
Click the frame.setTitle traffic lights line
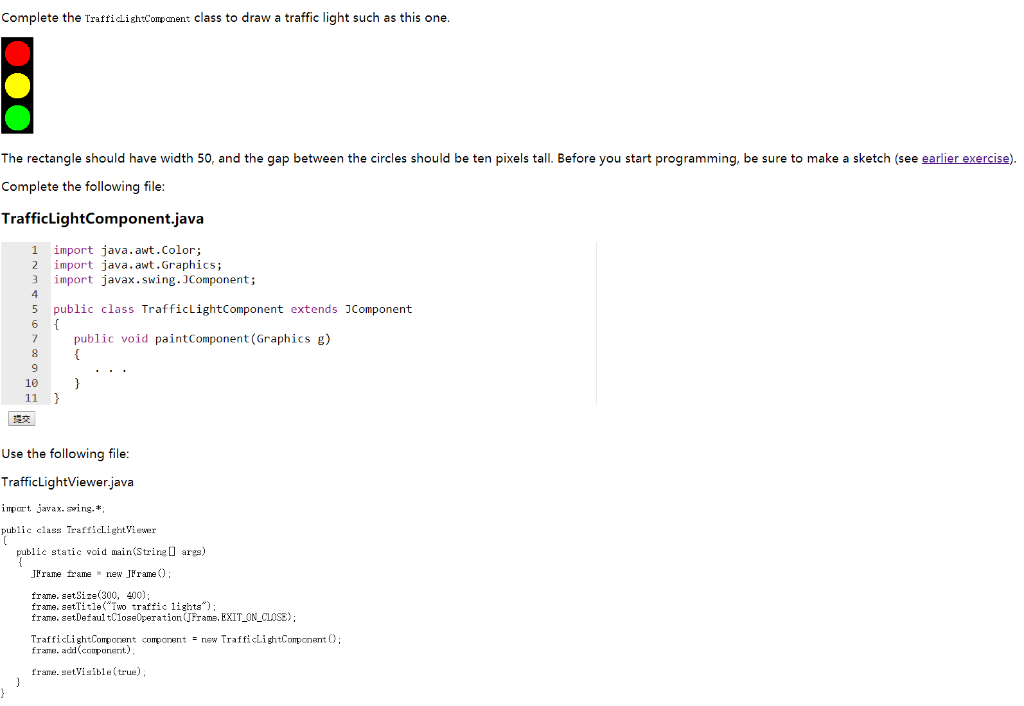[120, 604]
